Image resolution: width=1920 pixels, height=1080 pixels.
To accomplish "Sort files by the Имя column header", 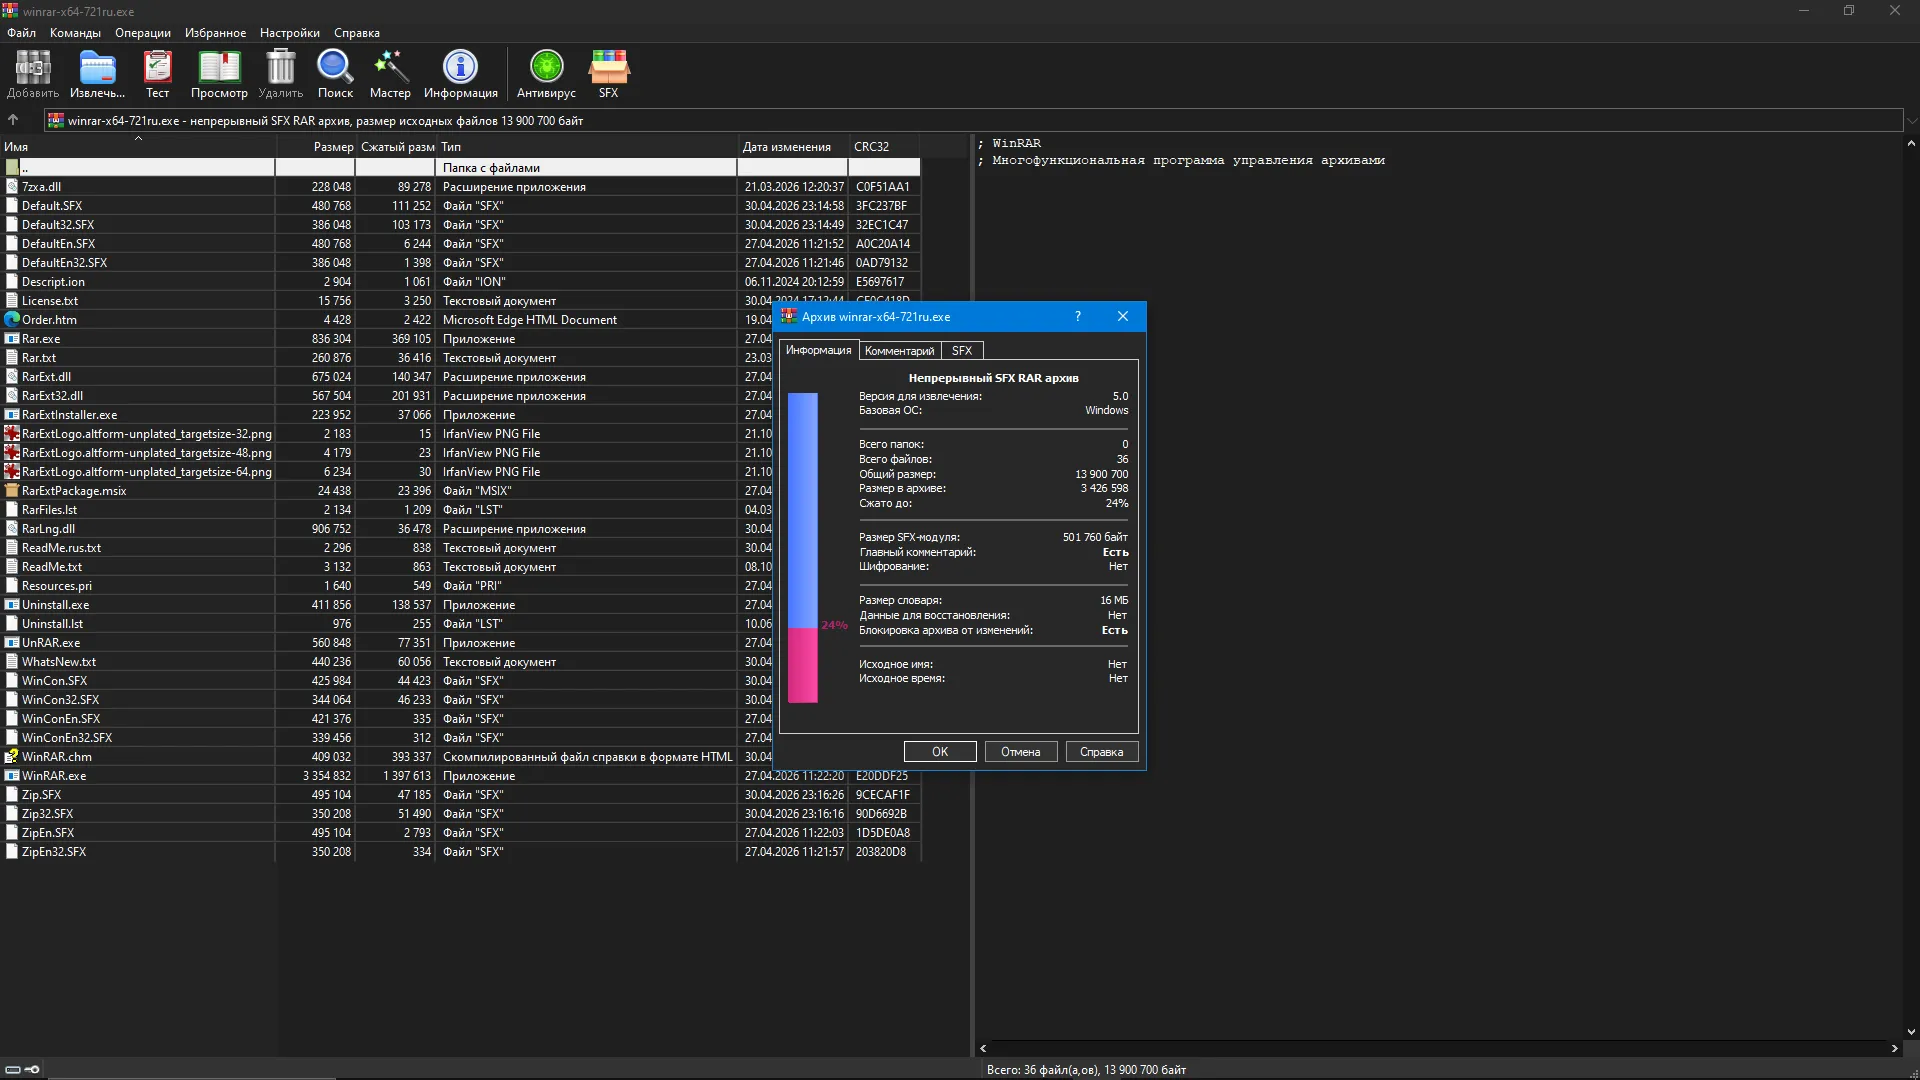I will pos(138,146).
